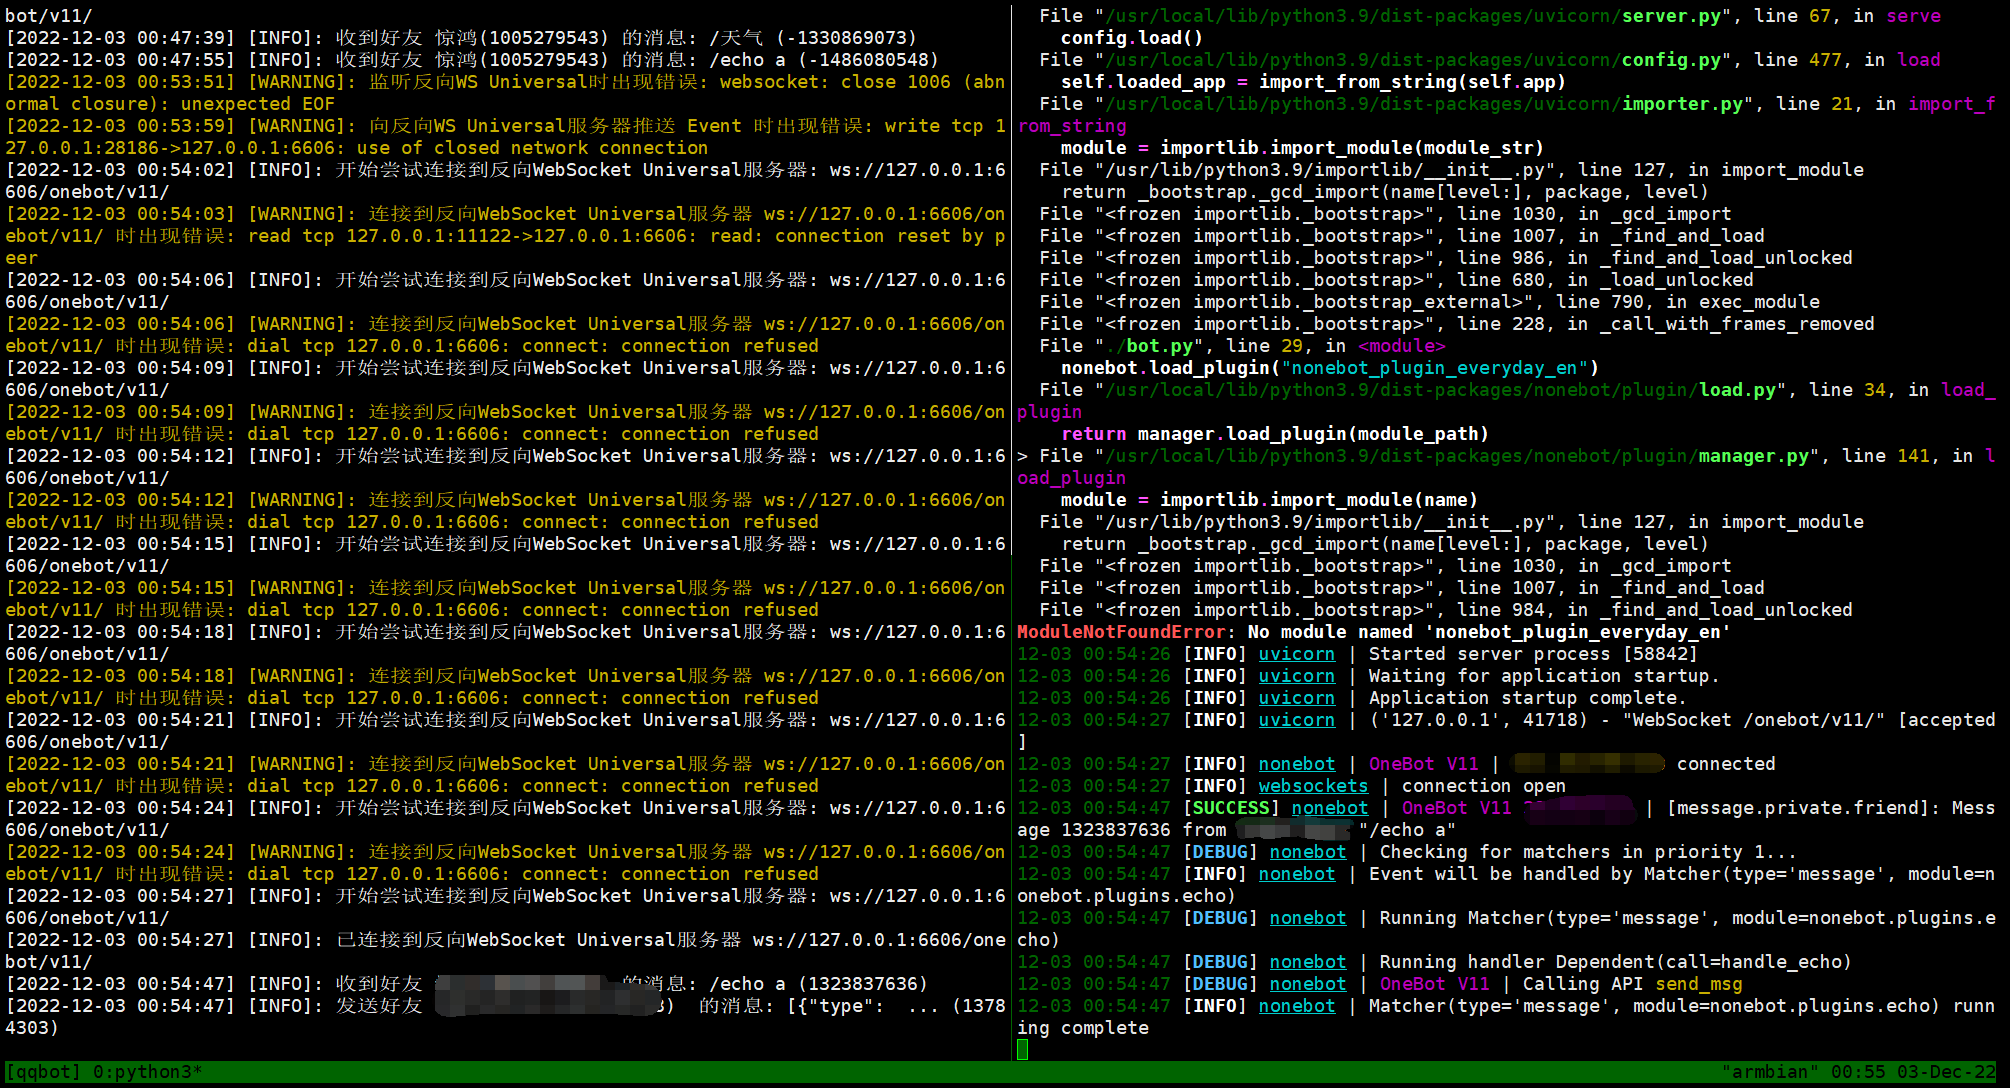
Task: Click the [2022-12-03 00:54:24] WARNING line
Action: (x=505, y=863)
